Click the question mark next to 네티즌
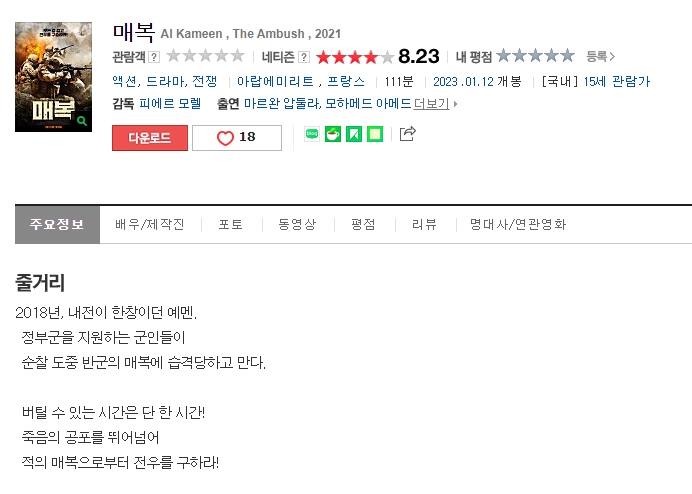Screen dimensions: 692x494 pyautogui.click(x=304, y=57)
